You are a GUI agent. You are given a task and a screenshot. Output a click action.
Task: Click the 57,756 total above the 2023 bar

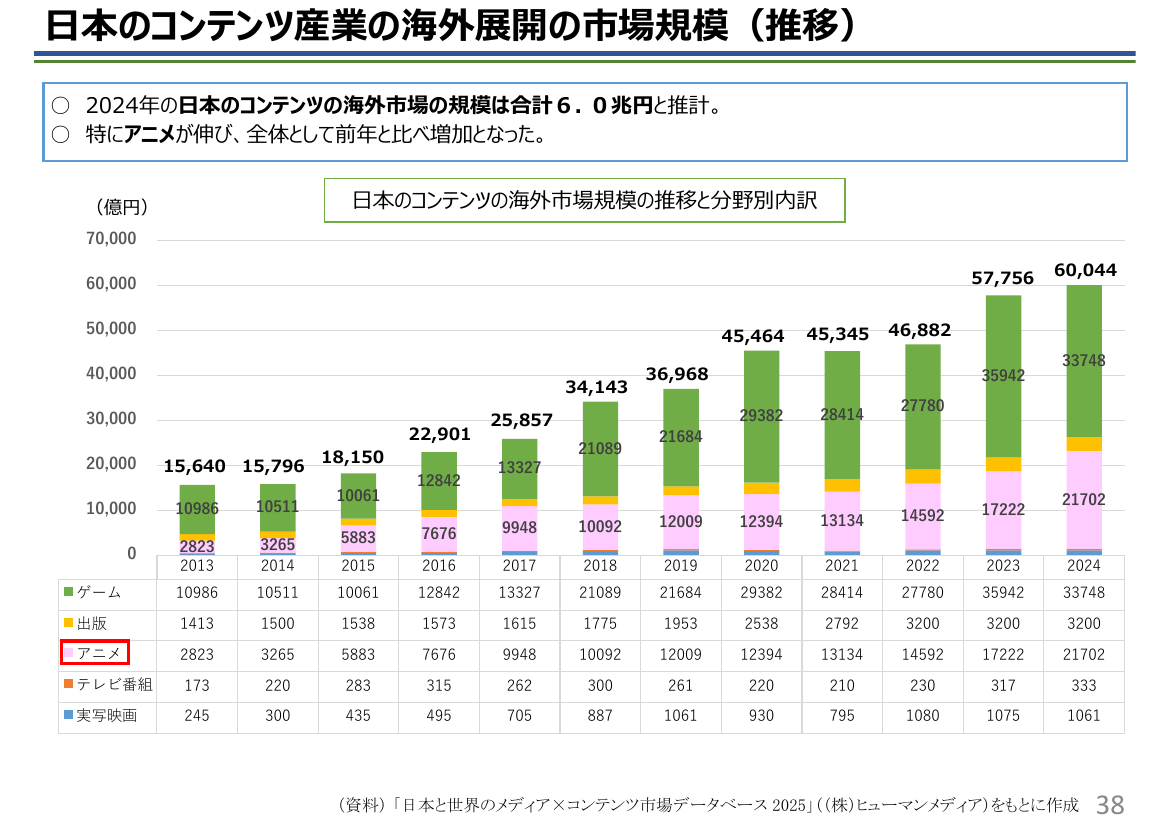(x=1002, y=278)
